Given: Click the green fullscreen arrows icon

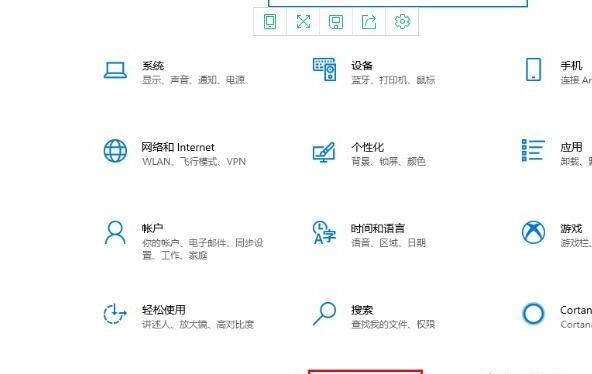Looking at the screenshot, I should (x=303, y=22).
